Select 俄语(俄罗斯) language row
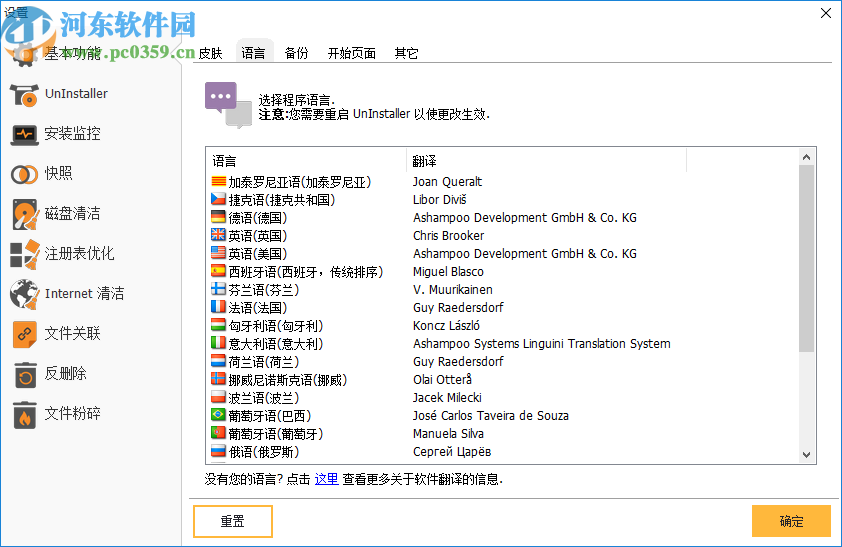 click(502, 451)
